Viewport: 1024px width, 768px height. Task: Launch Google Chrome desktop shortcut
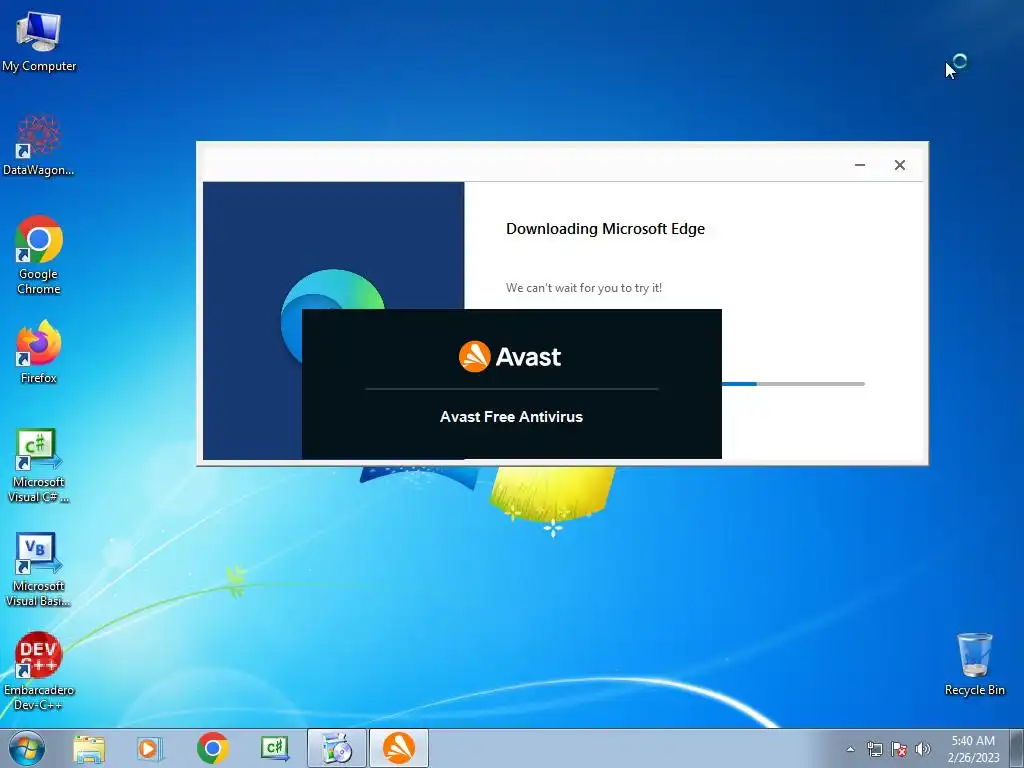point(39,255)
